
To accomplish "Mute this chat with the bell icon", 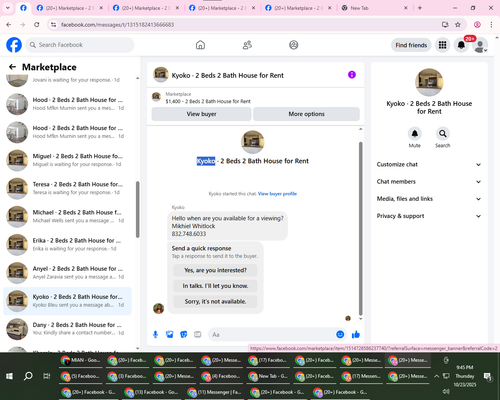I will pos(415,134).
